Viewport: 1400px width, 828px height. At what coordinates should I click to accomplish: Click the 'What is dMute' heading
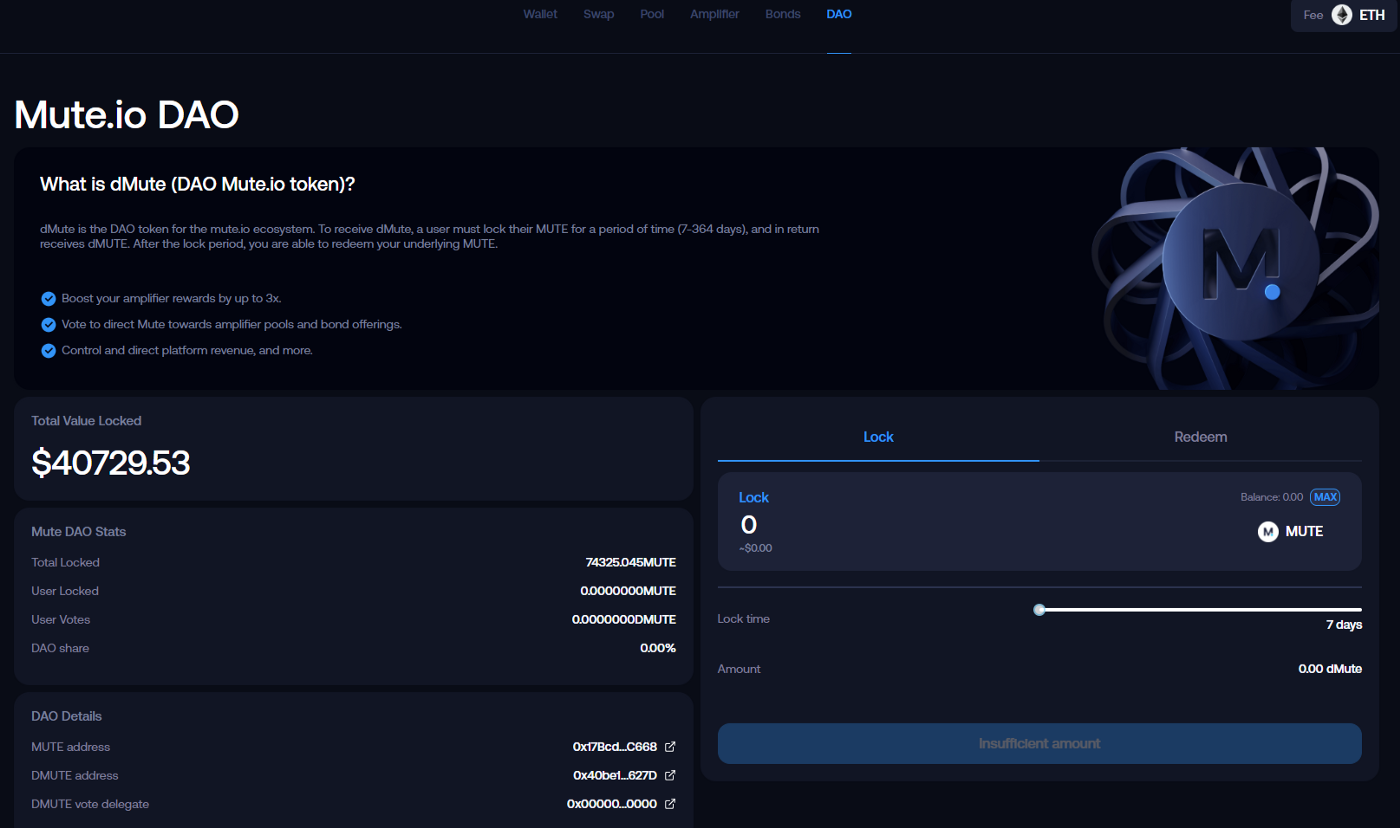coord(198,184)
